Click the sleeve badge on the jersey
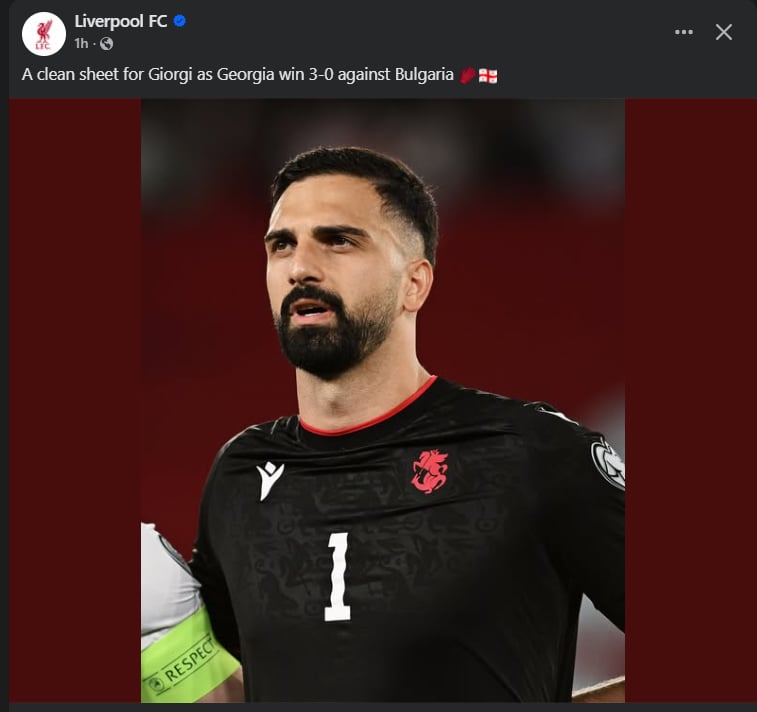The image size is (757, 712). (x=607, y=462)
